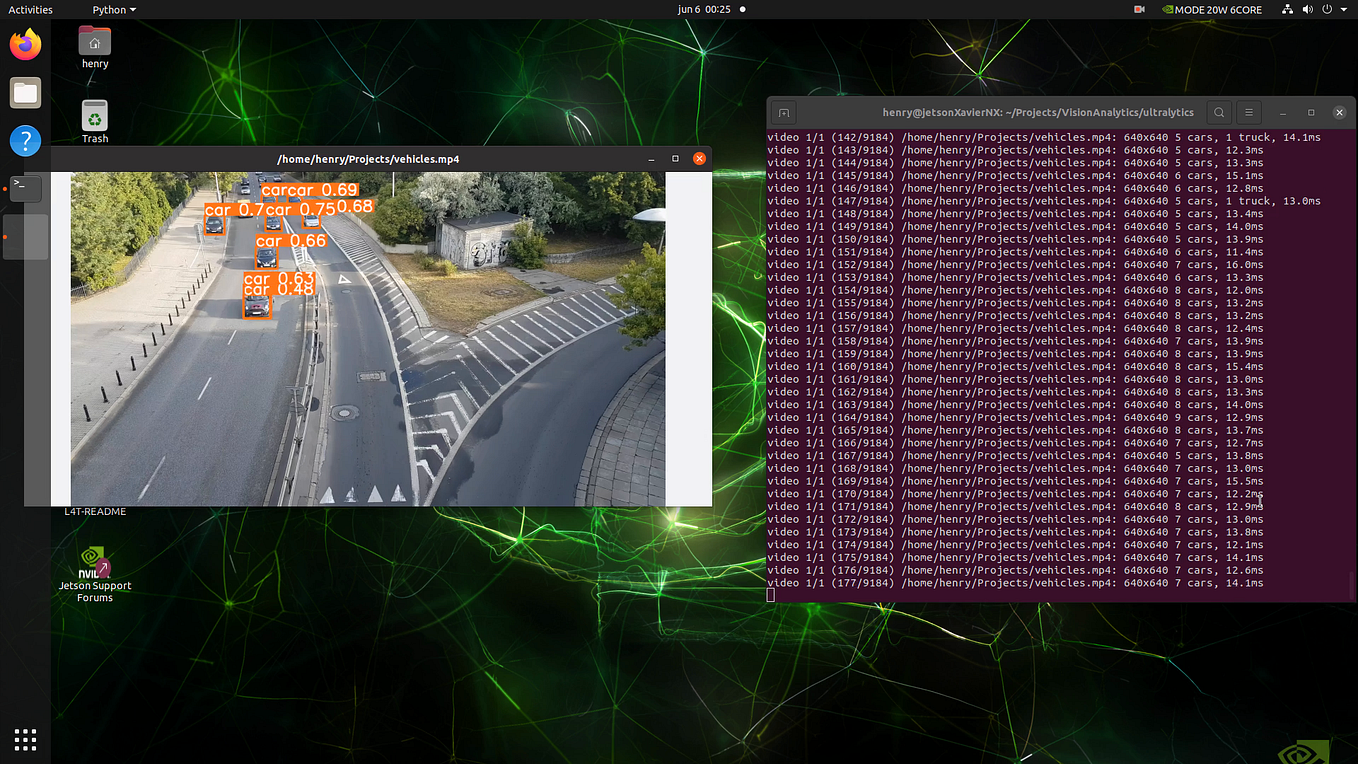Click the 'car 0.48' detection label in video
1358x764 pixels.
click(279, 289)
